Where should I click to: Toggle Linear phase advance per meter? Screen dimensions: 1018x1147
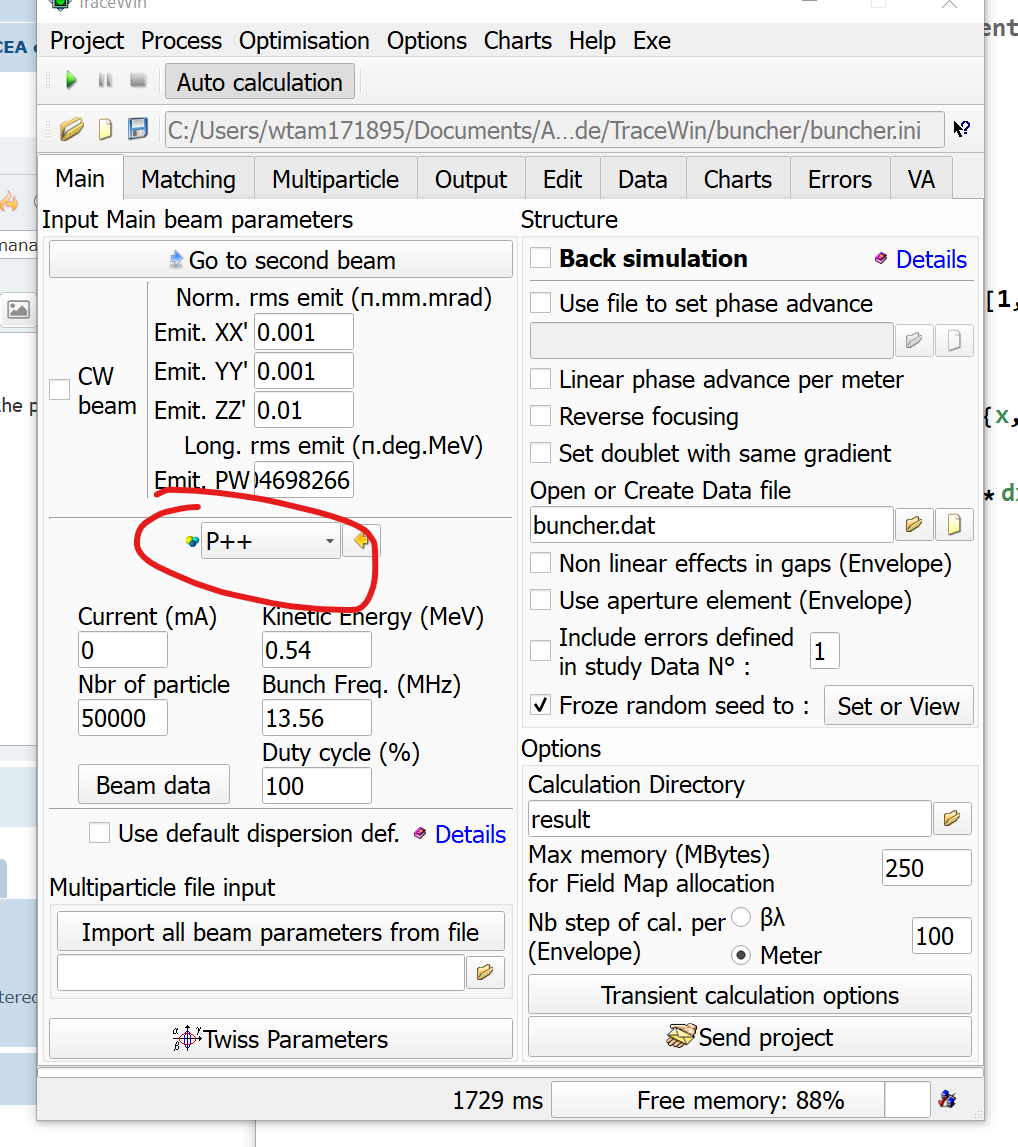coord(540,379)
